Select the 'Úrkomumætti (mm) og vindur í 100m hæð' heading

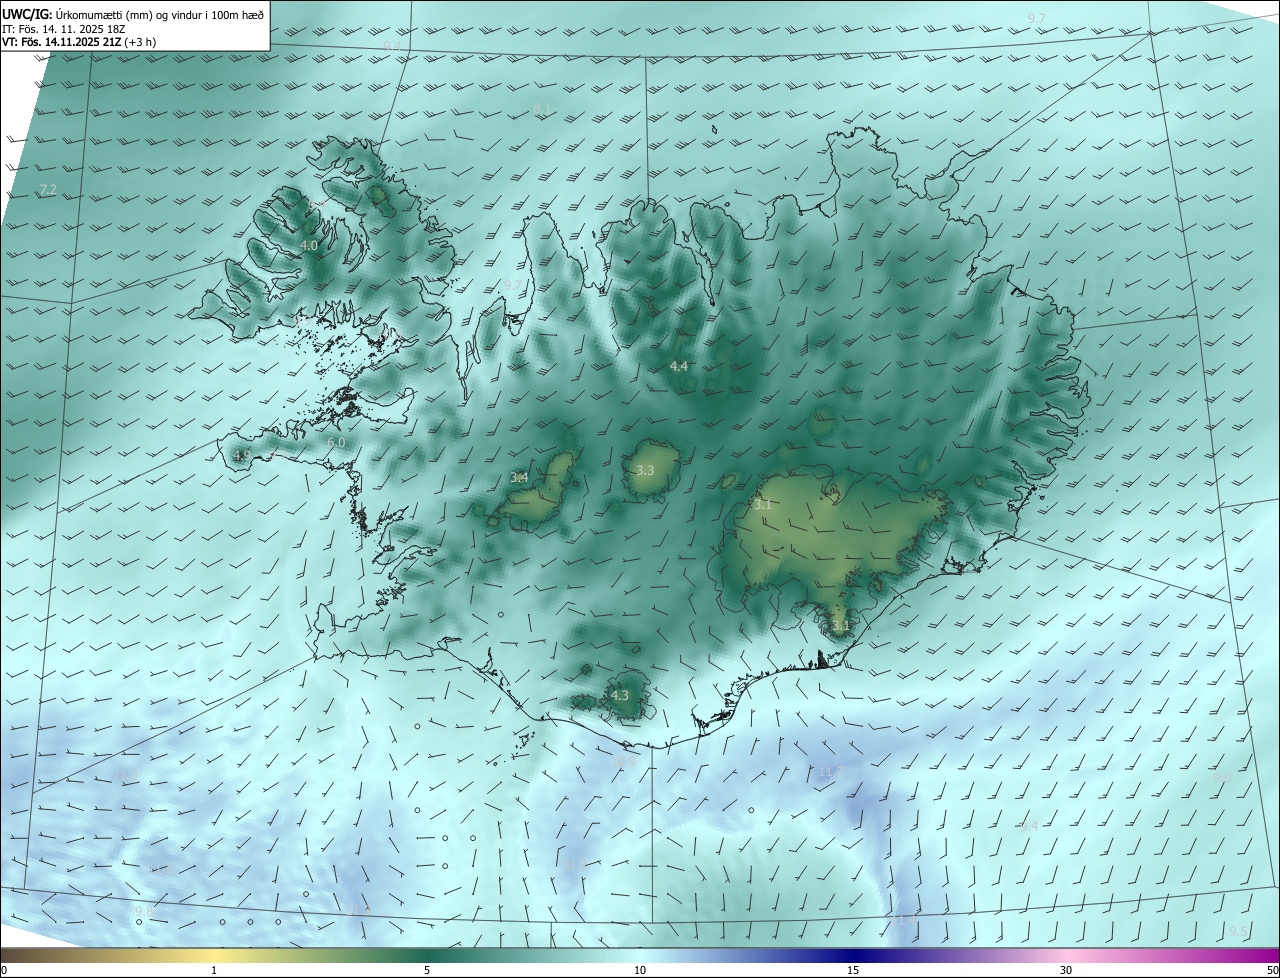(x=159, y=14)
